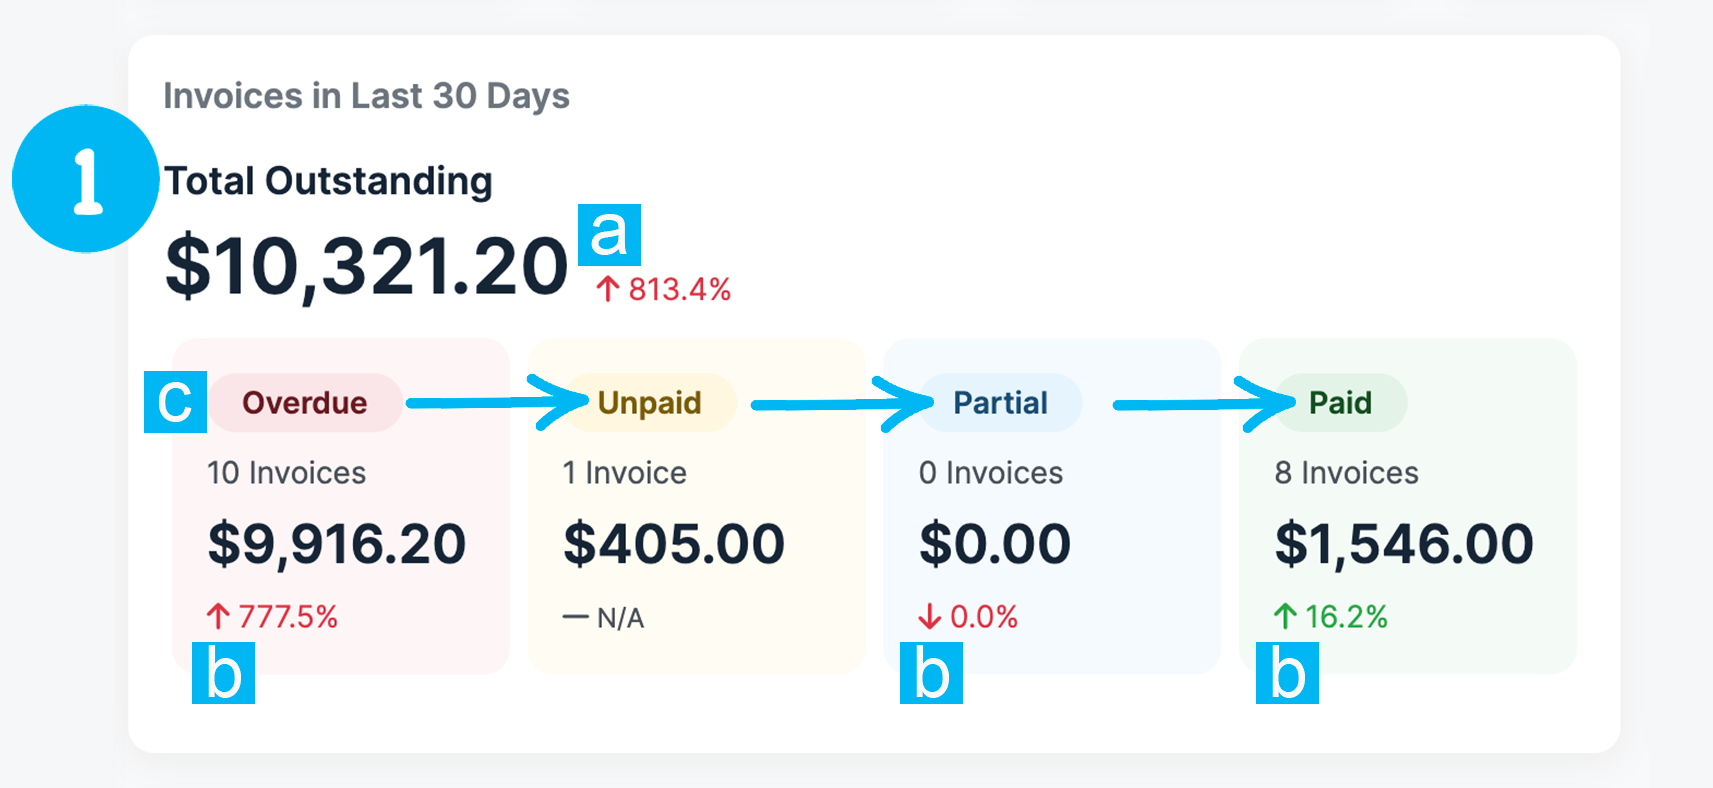
Task: Select the red up arrow near 777.5%
Action: coord(219,617)
